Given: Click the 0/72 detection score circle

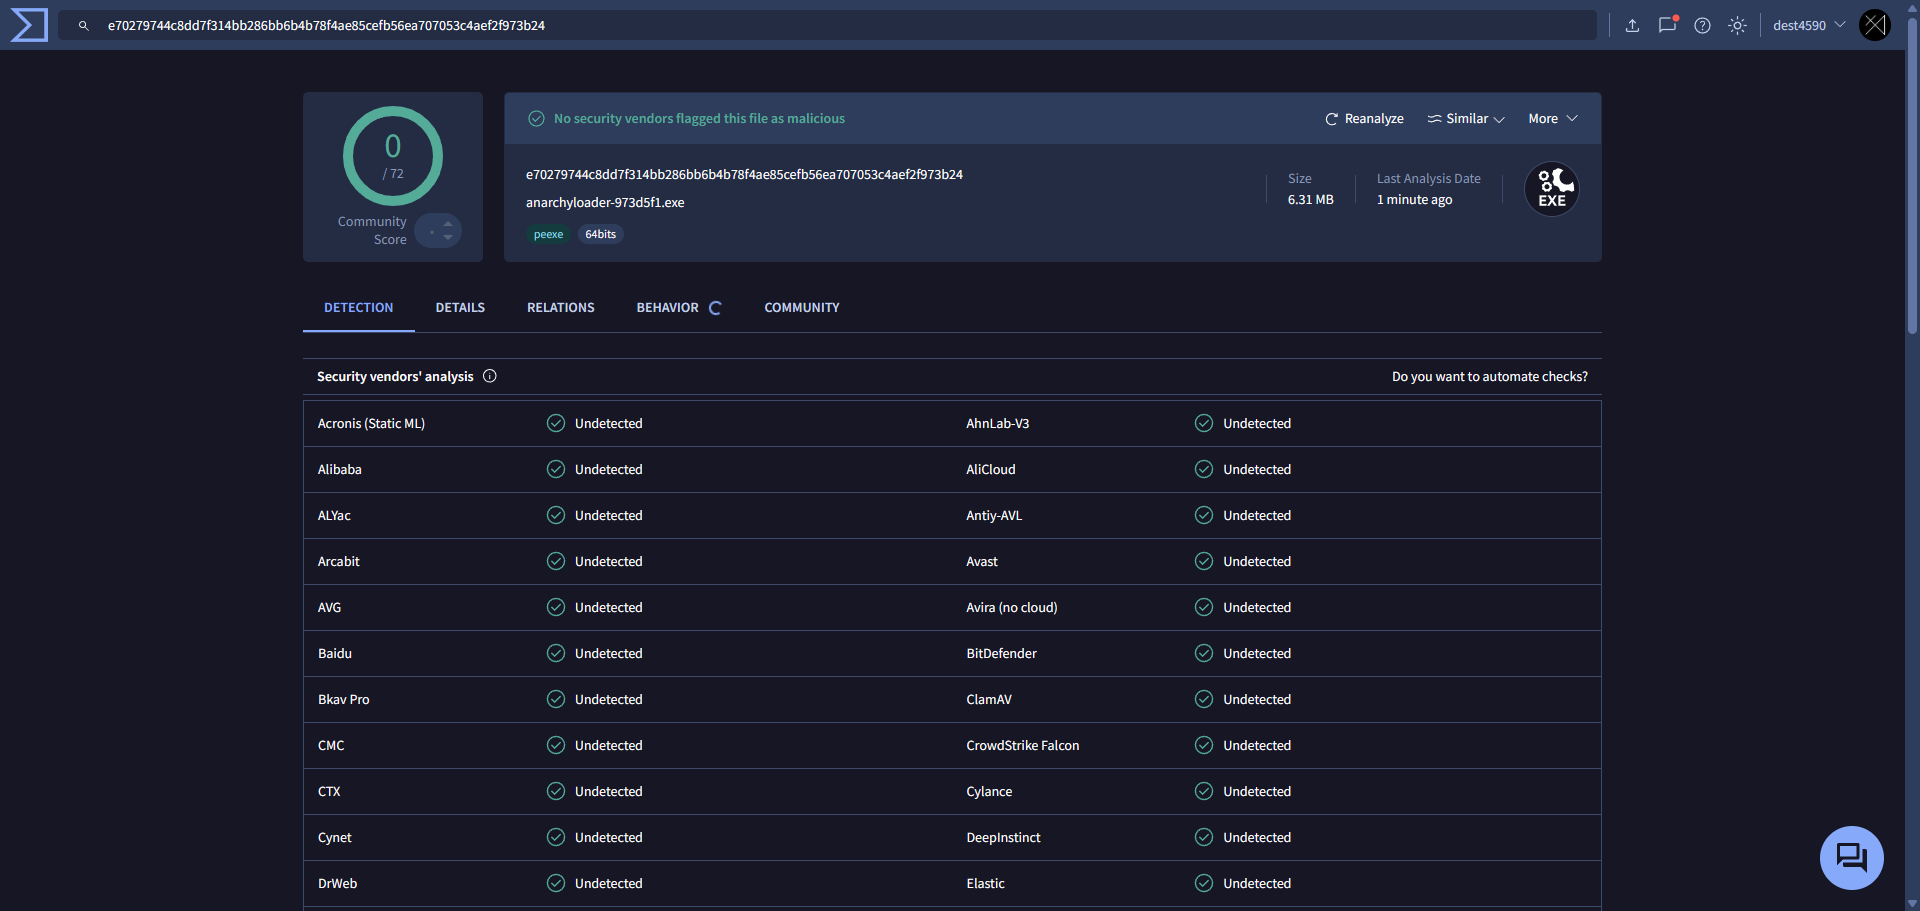Looking at the screenshot, I should tap(393, 156).
